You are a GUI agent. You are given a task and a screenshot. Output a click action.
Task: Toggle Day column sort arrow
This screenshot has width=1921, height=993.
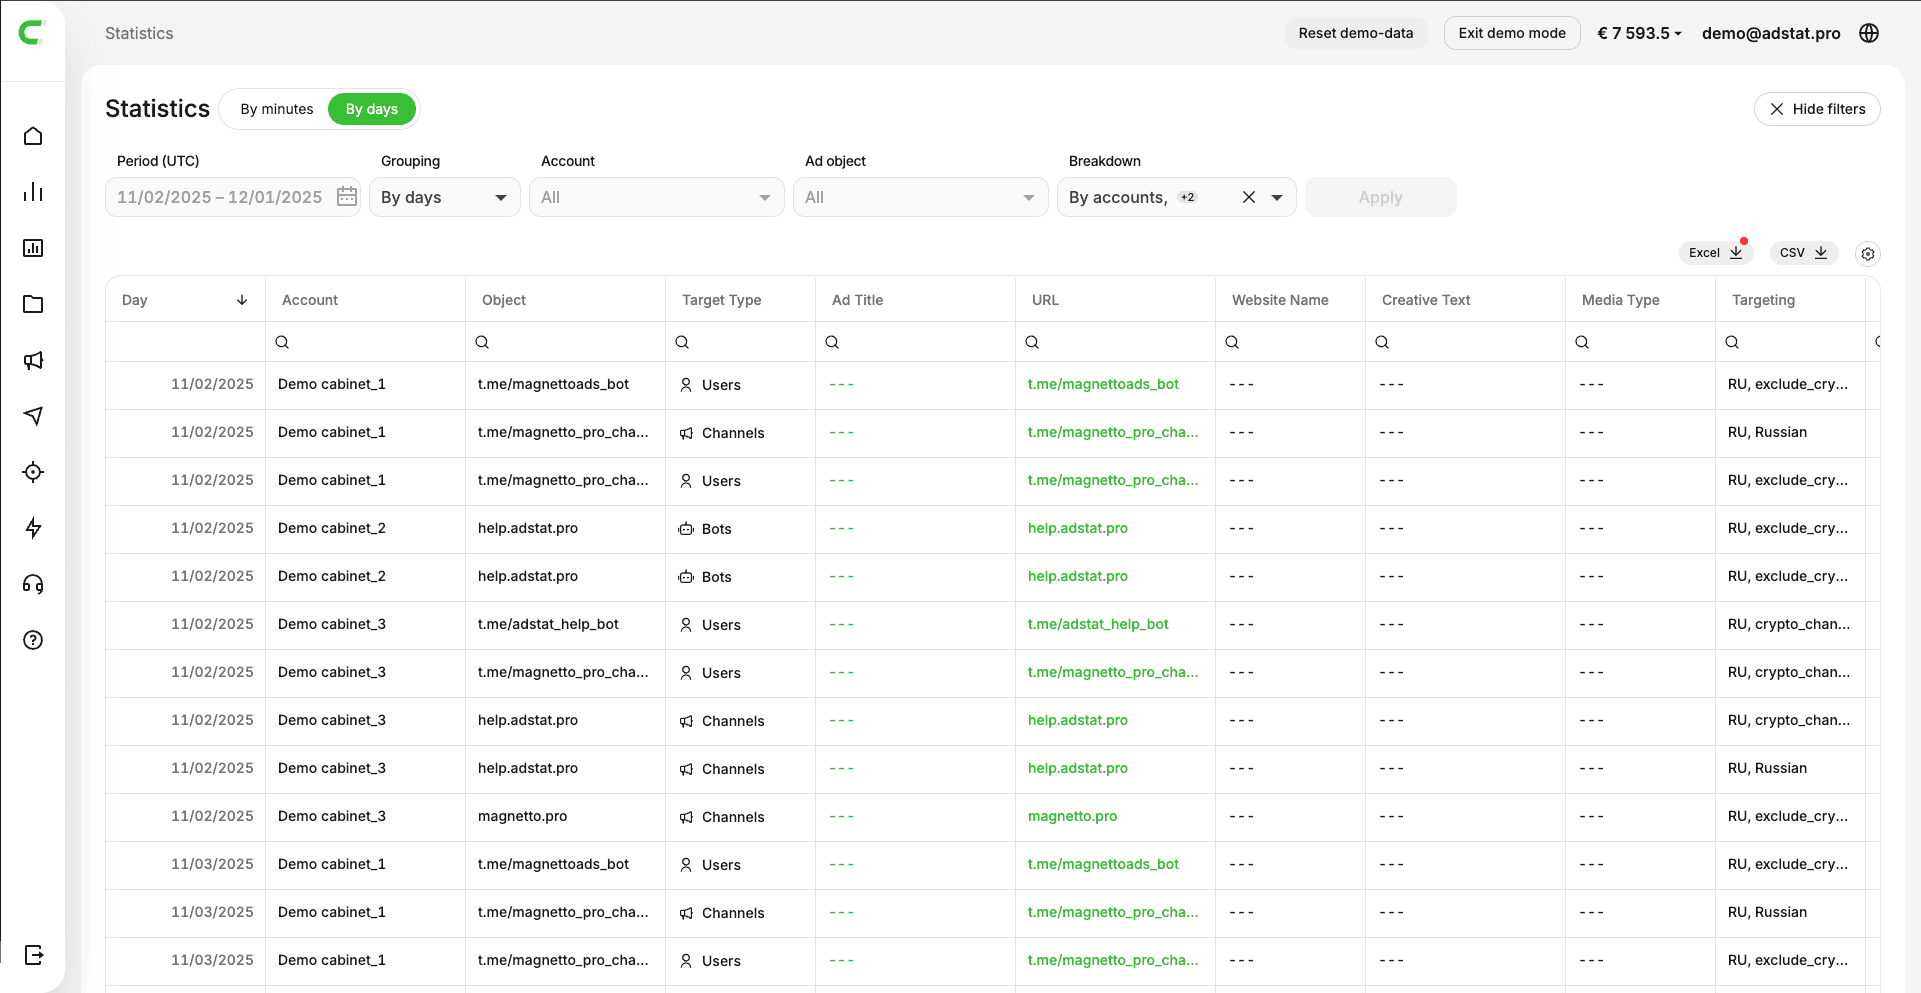point(242,300)
